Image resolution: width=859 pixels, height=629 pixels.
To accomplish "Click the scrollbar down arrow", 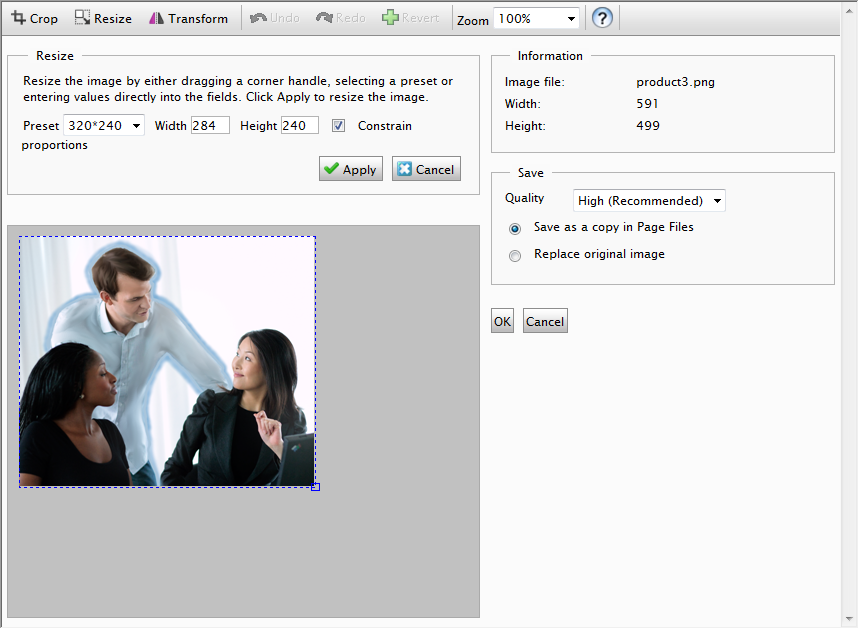I will coord(850,619).
